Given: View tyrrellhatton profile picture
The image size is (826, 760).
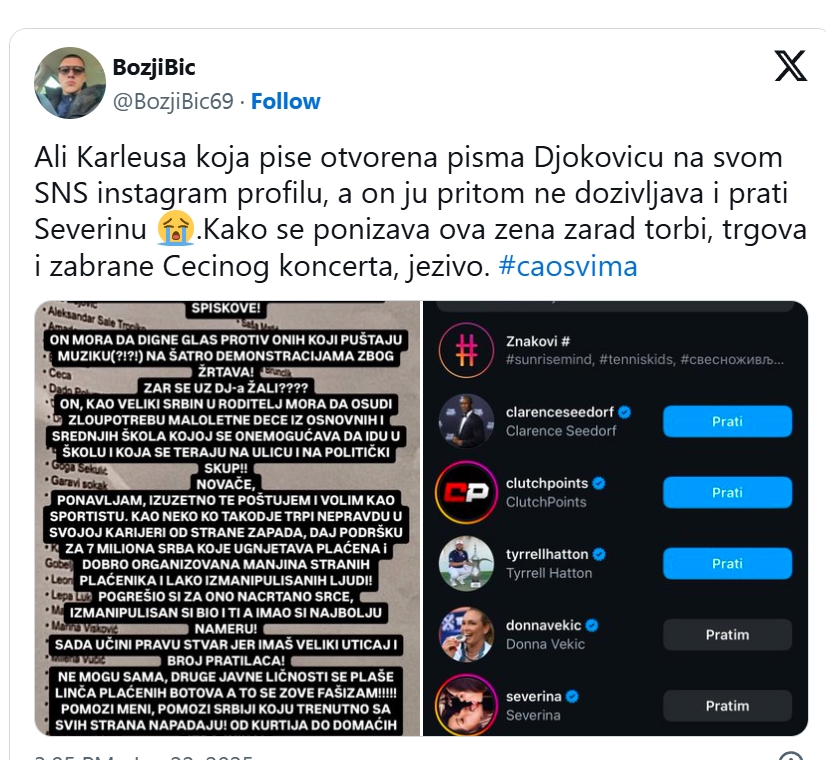Looking at the screenshot, I should point(466,563).
